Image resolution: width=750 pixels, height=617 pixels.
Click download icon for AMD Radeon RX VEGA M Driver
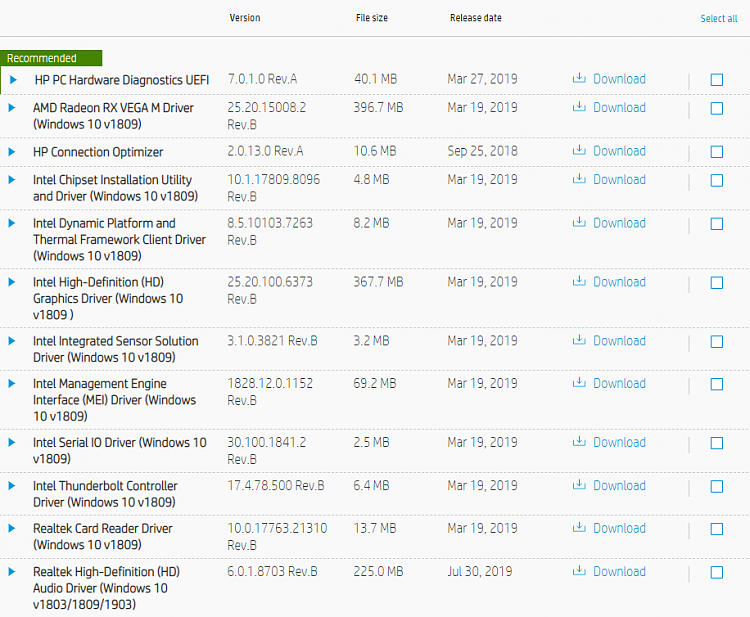pyautogui.click(x=579, y=108)
